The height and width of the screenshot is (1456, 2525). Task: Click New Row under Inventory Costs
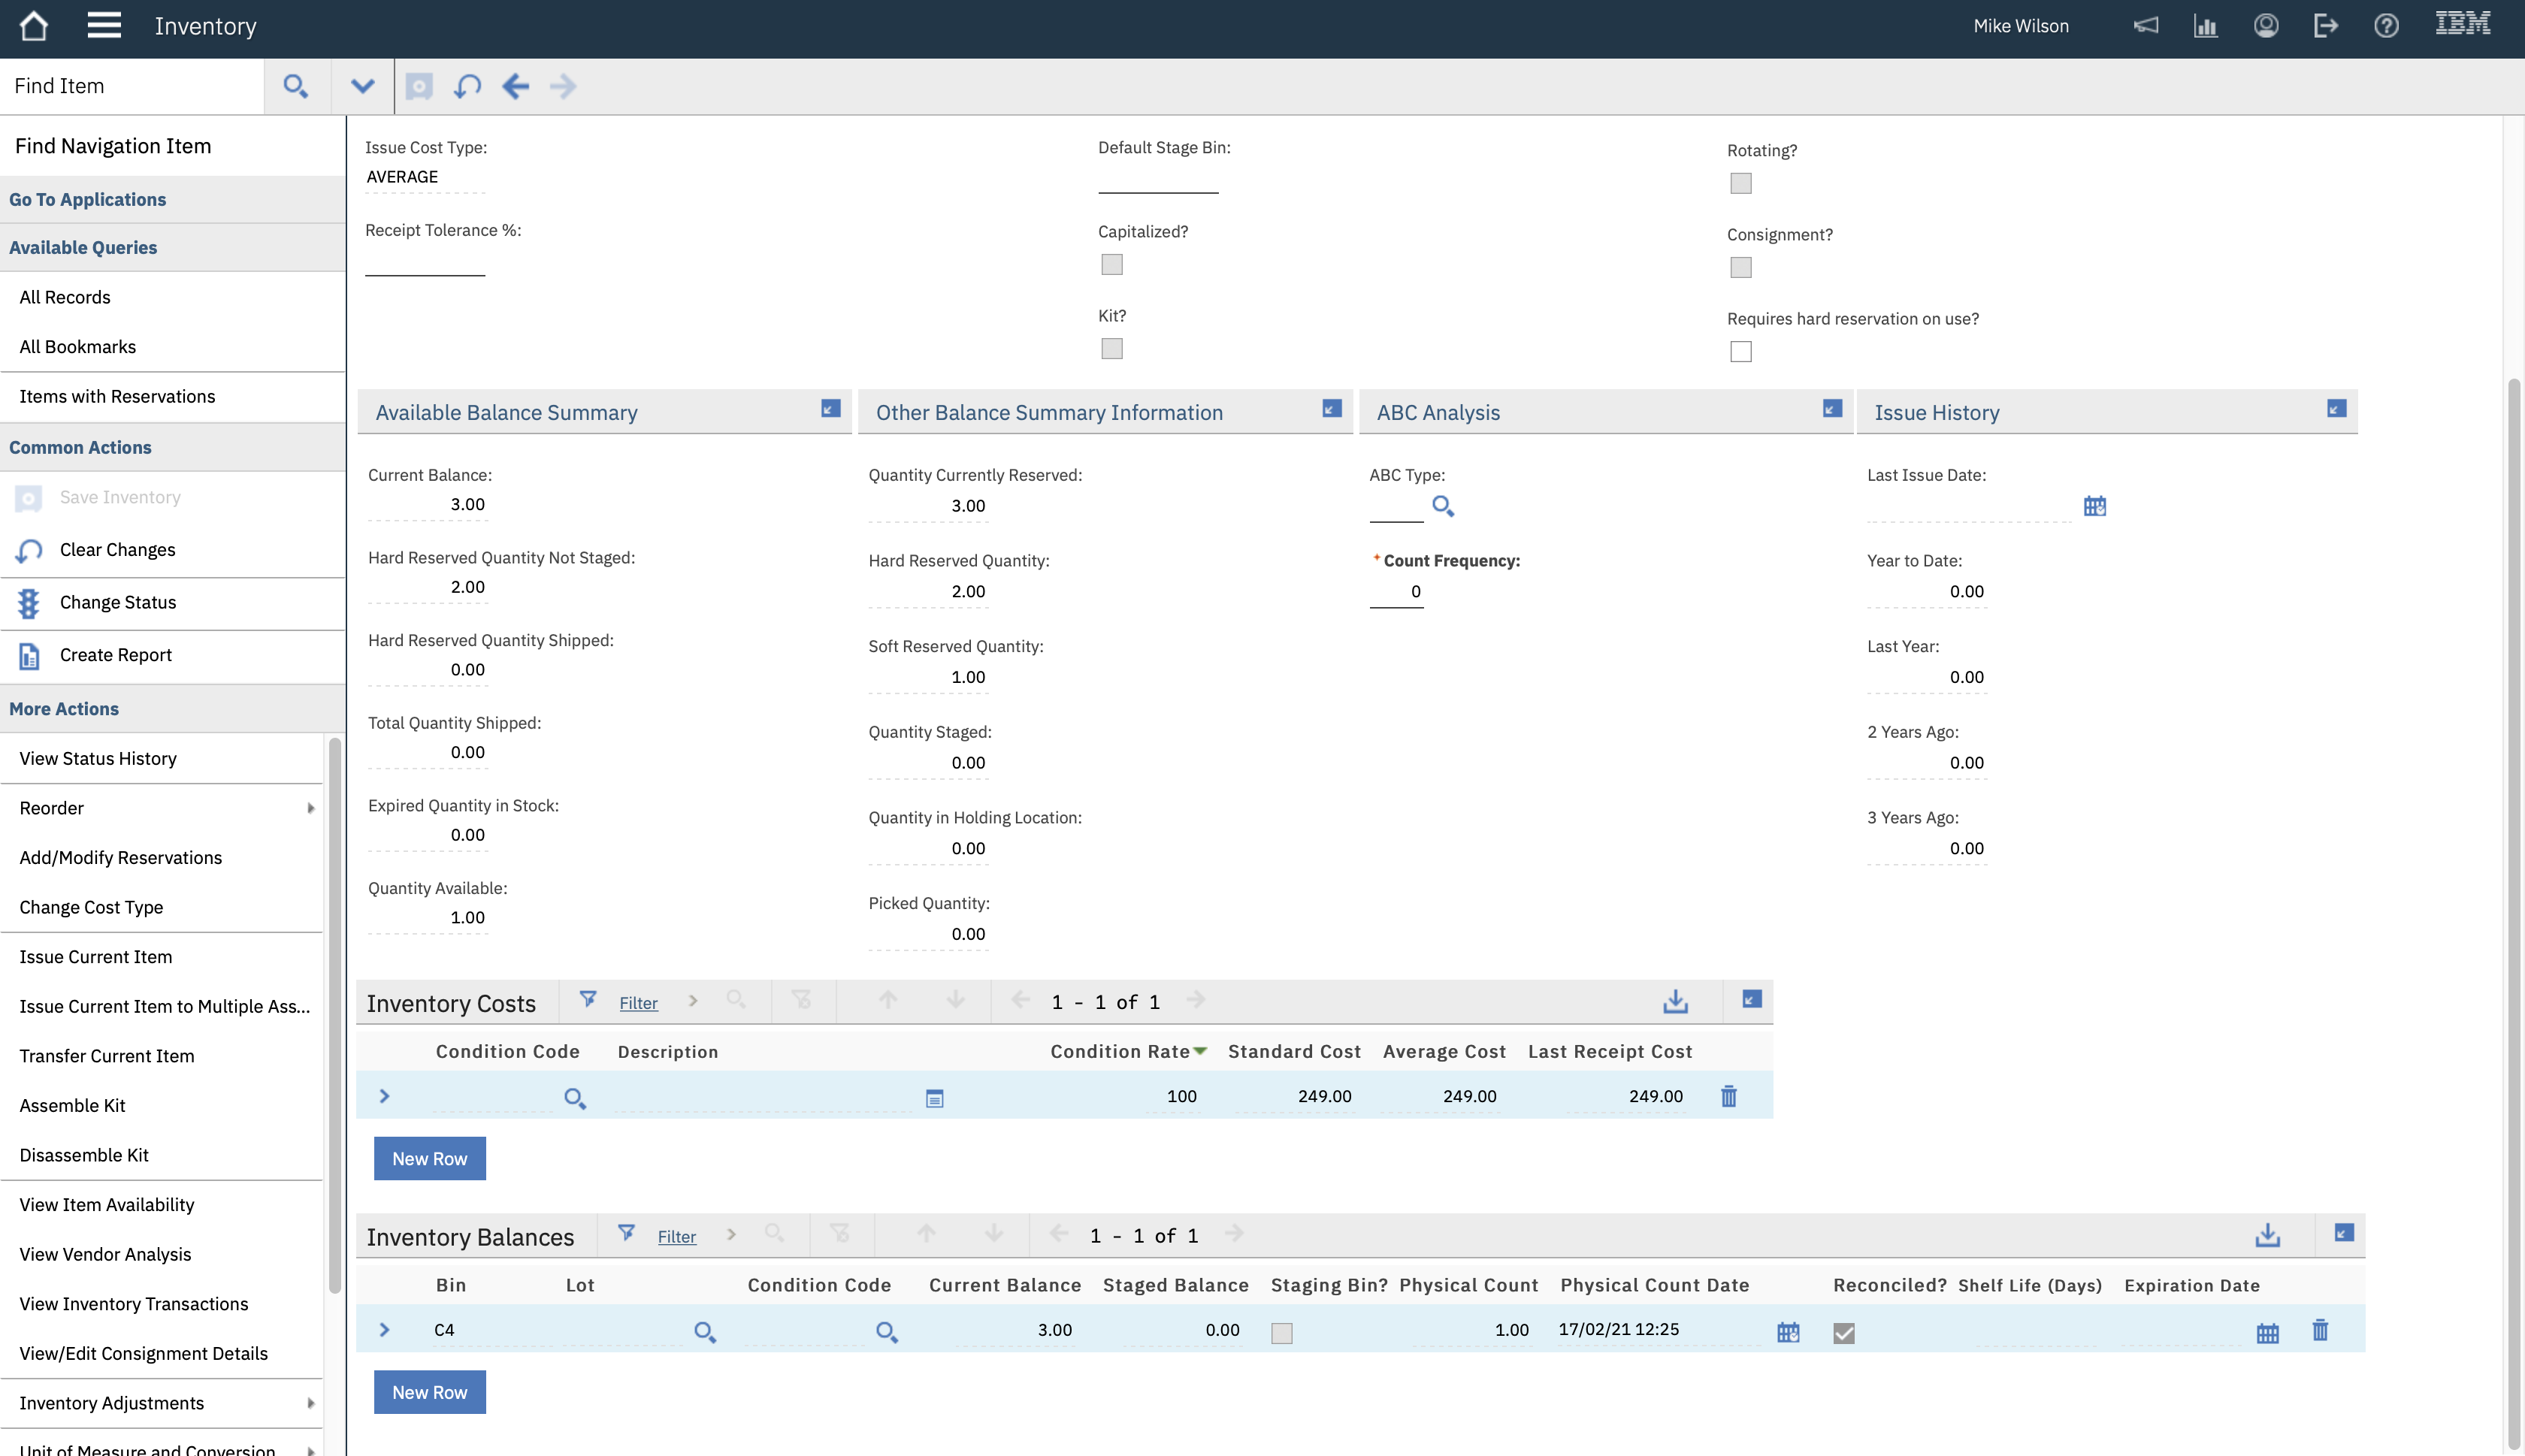429,1158
